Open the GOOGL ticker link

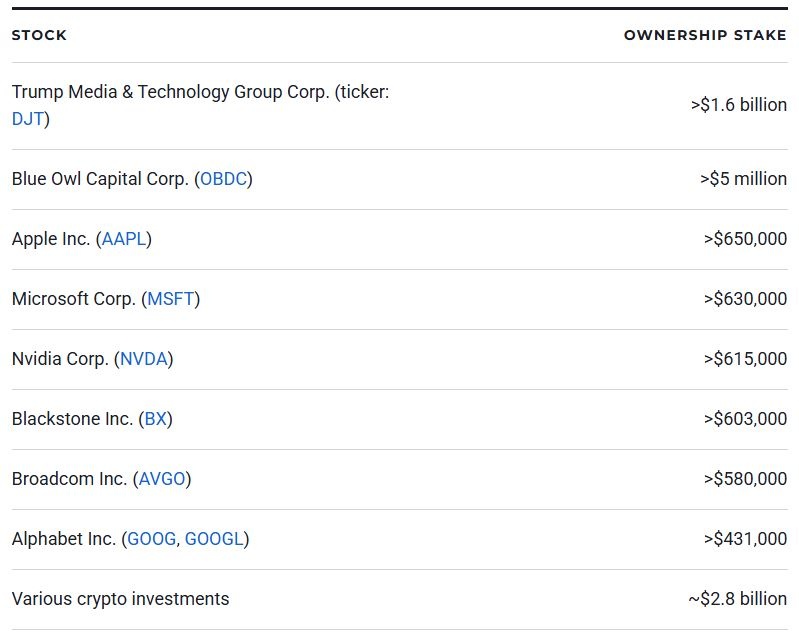pyautogui.click(x=214, y=539)
